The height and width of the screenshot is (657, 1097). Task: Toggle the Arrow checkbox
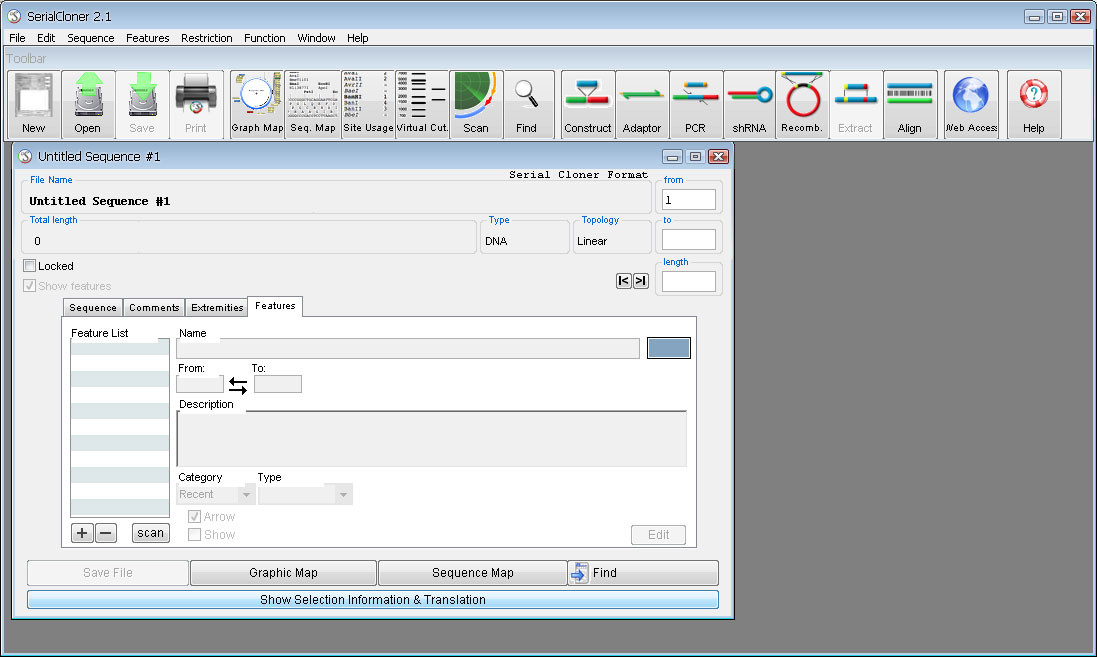tap(194, 516)
